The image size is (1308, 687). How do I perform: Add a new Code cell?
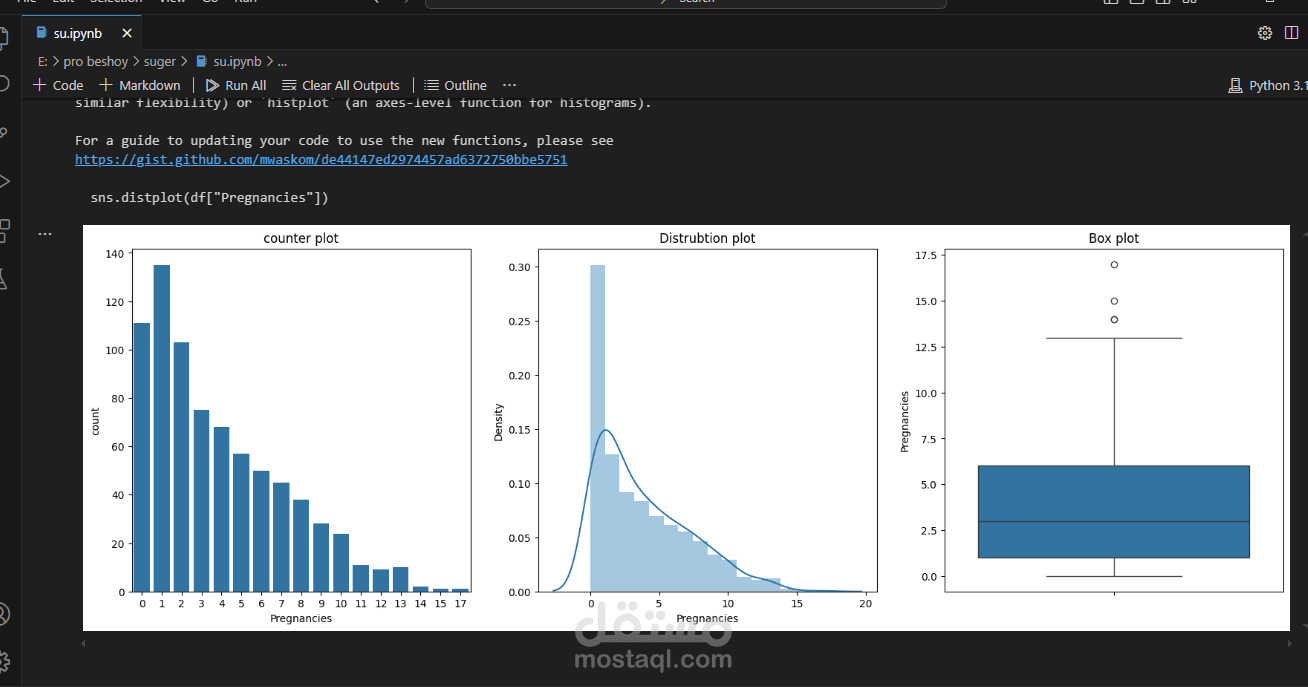click(58, 85)
